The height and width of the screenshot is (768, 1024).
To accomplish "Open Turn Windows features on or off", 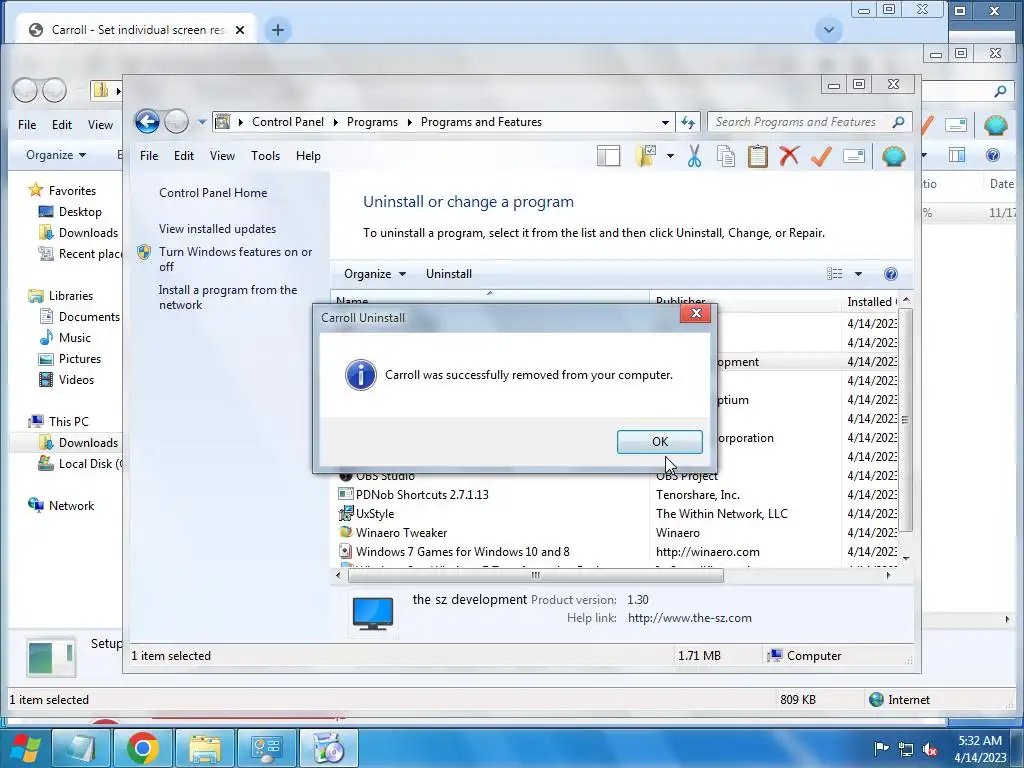I will [x=235, y=259].
